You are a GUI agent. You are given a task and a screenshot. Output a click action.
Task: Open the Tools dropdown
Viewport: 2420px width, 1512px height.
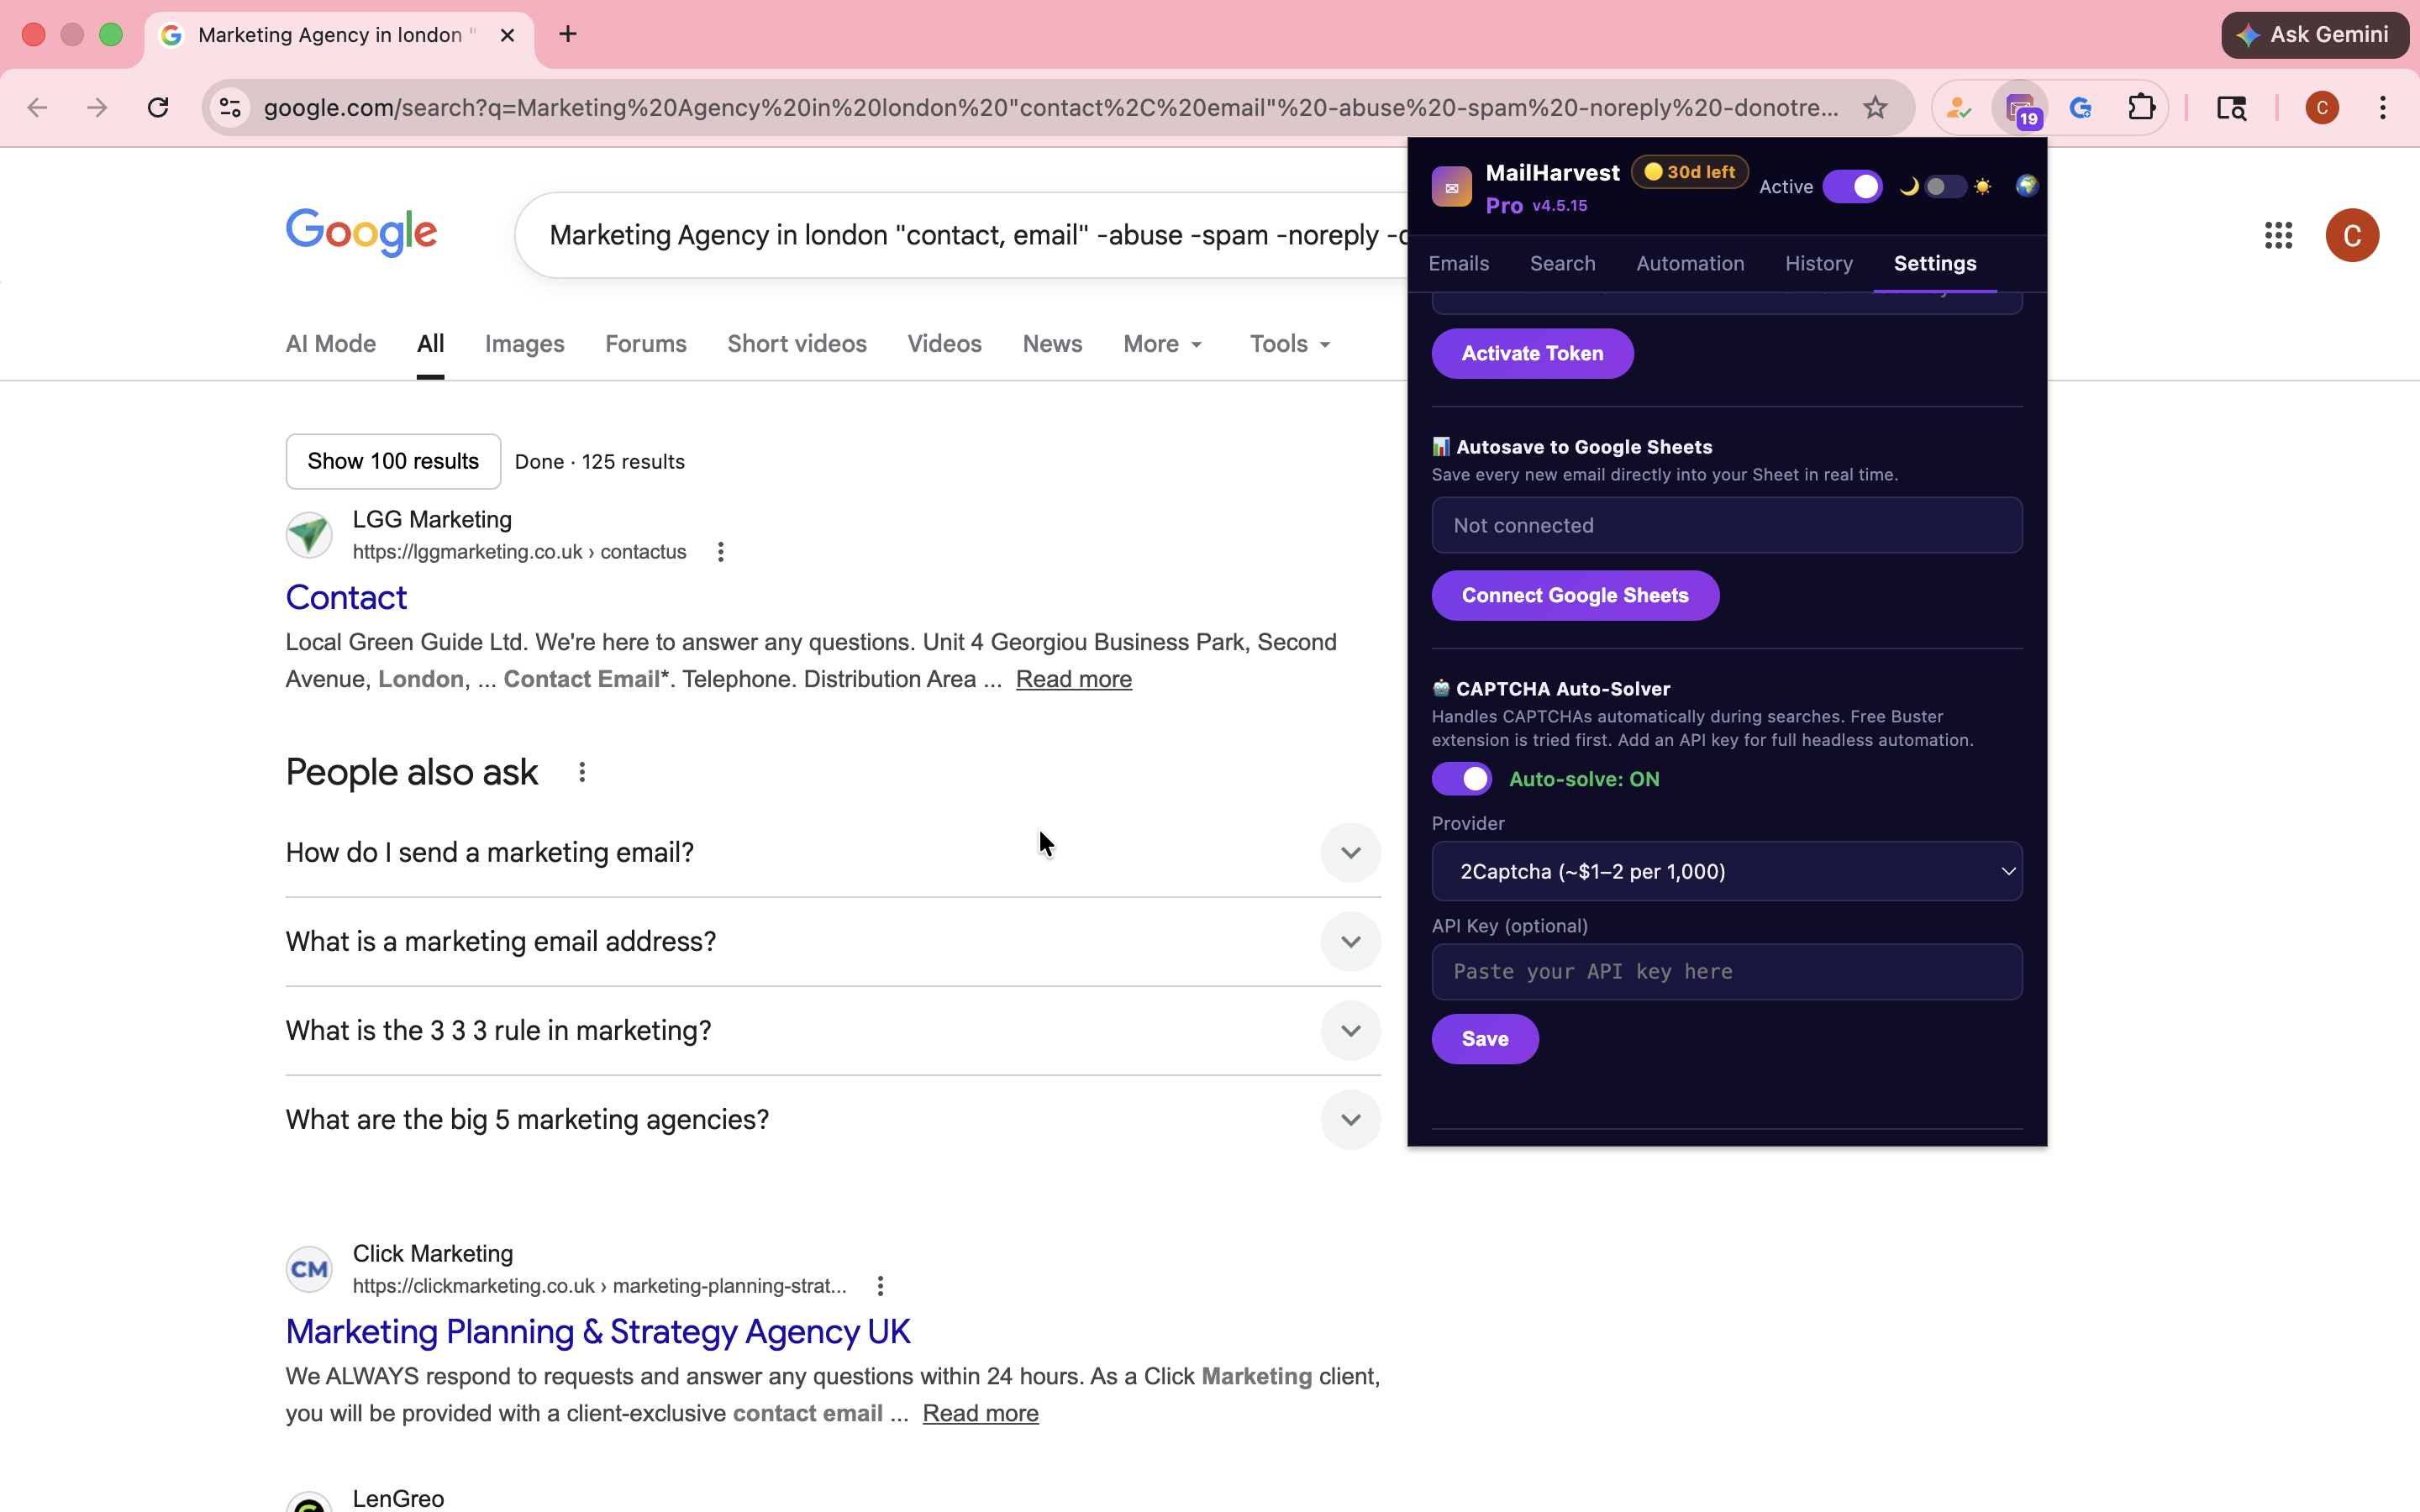pos(1290,344)
